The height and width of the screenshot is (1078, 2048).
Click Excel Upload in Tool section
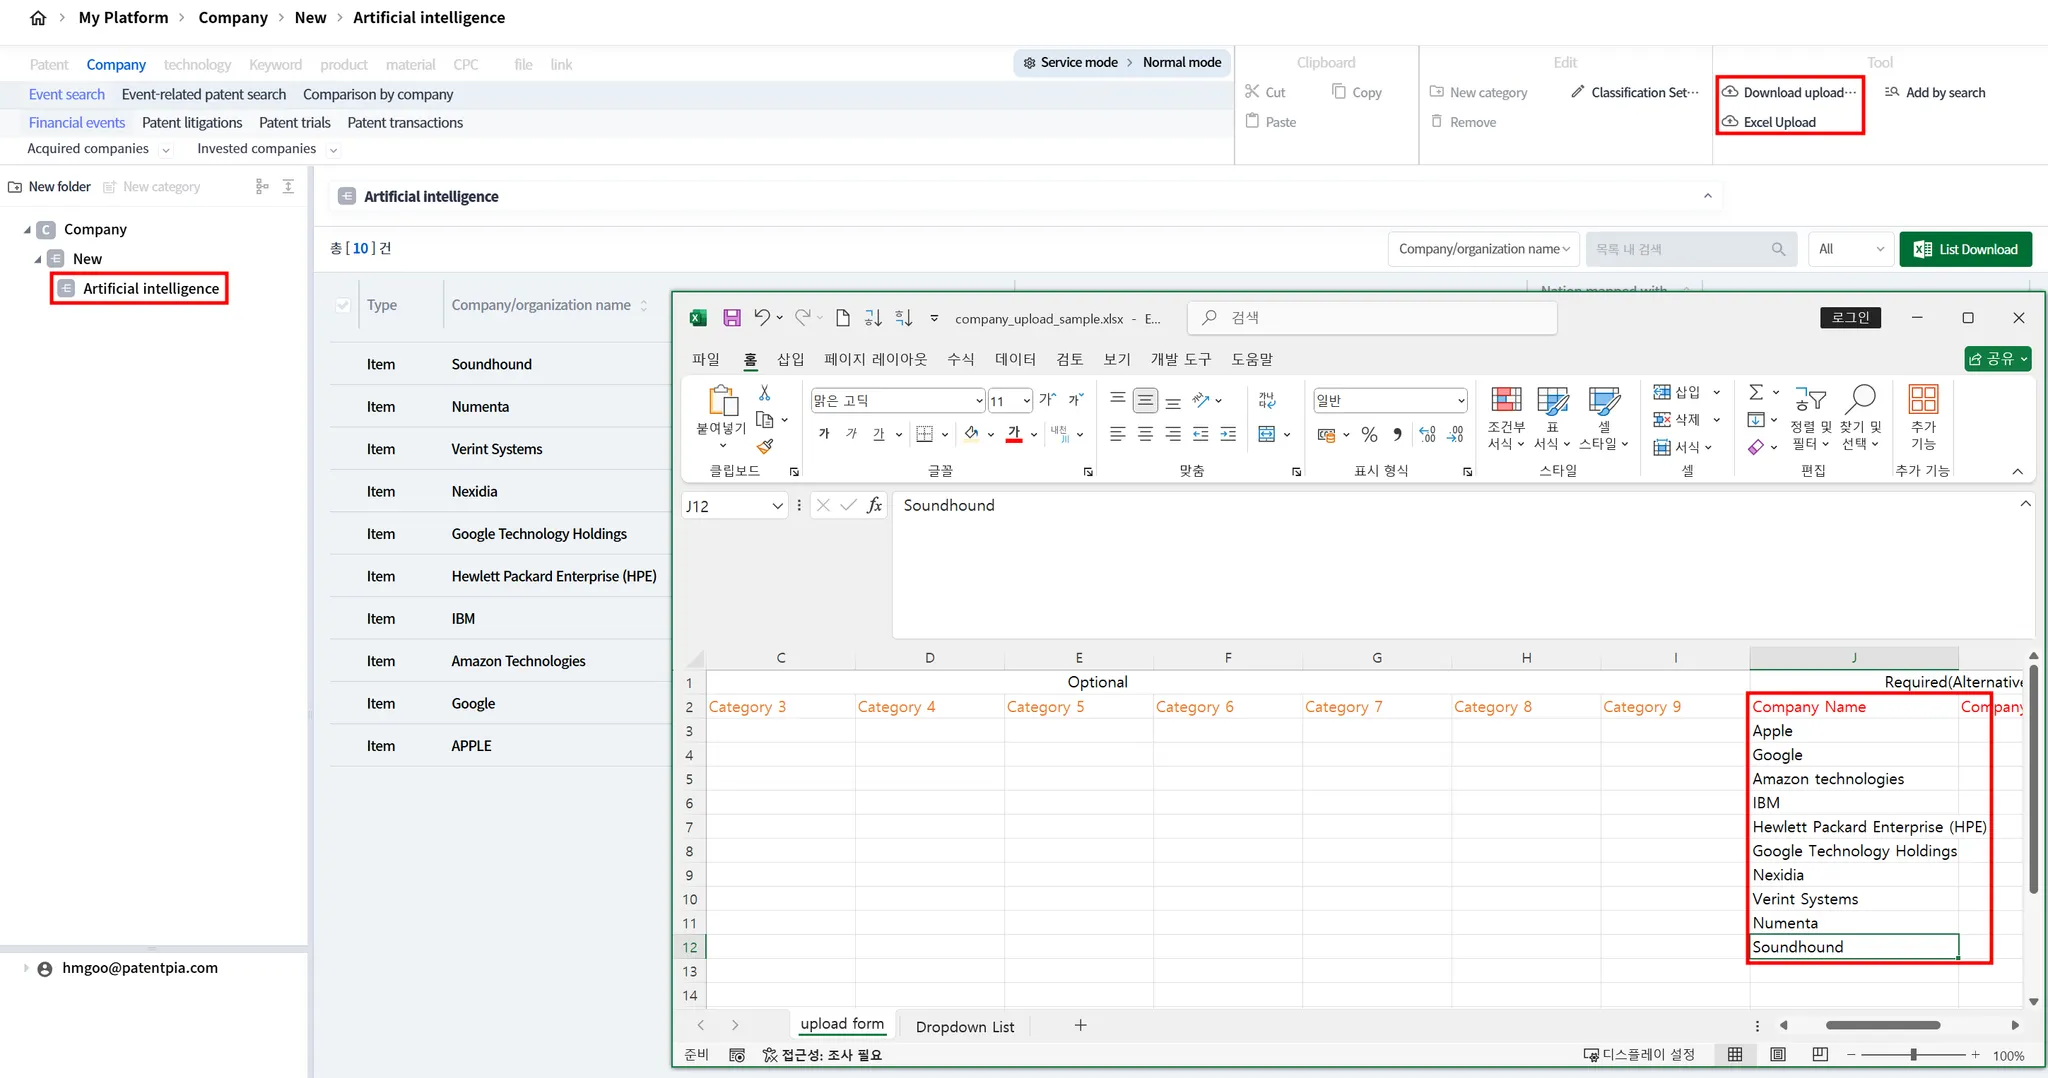pos(1779,122)
